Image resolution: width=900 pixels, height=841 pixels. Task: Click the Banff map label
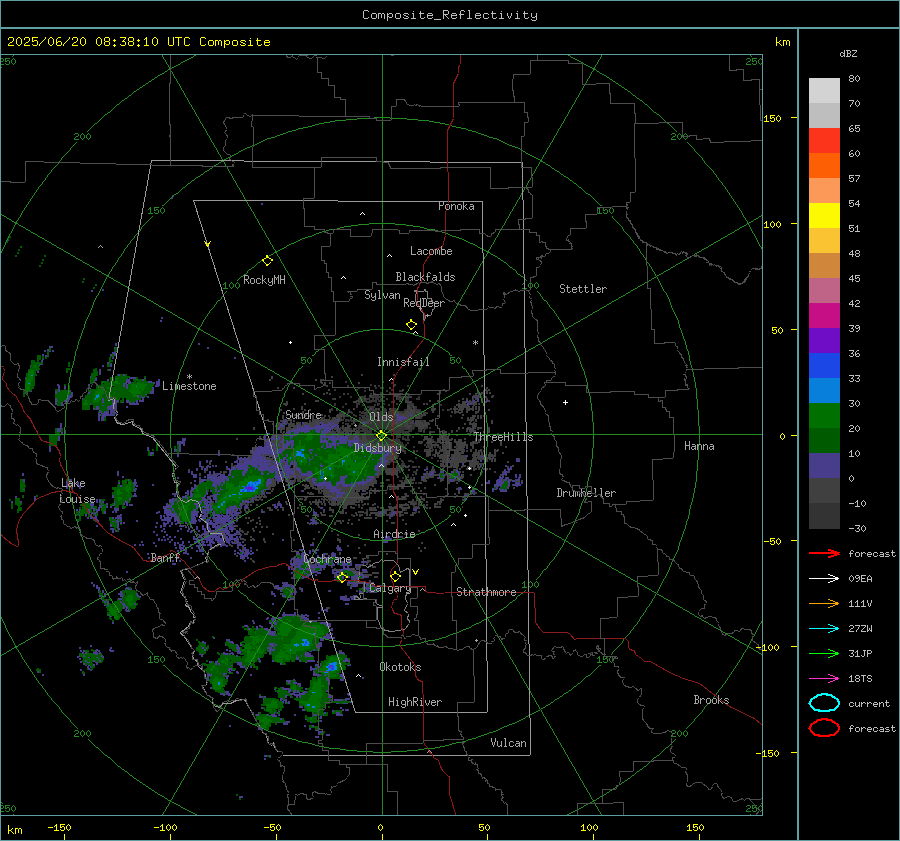point(165,557)
